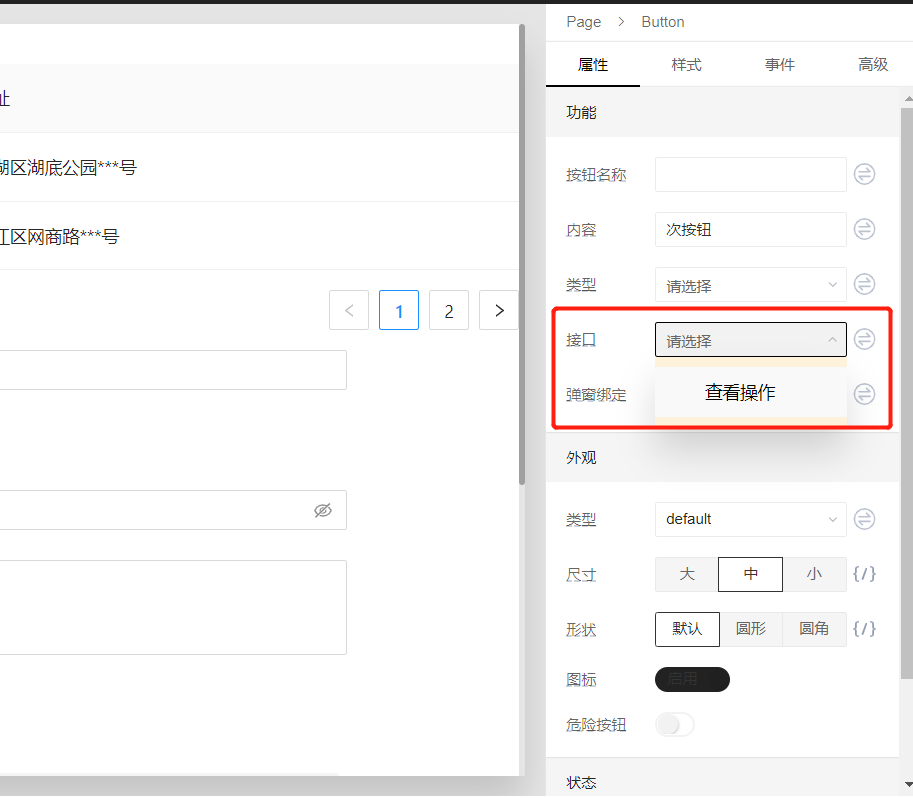Click the previous page arrow in pagination
The image size is (913, 798).
tap(349, 310)
